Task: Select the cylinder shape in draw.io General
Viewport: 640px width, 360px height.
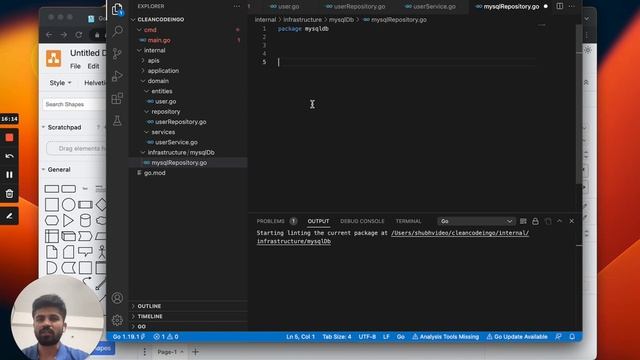Action: click(x=85, y=221)
